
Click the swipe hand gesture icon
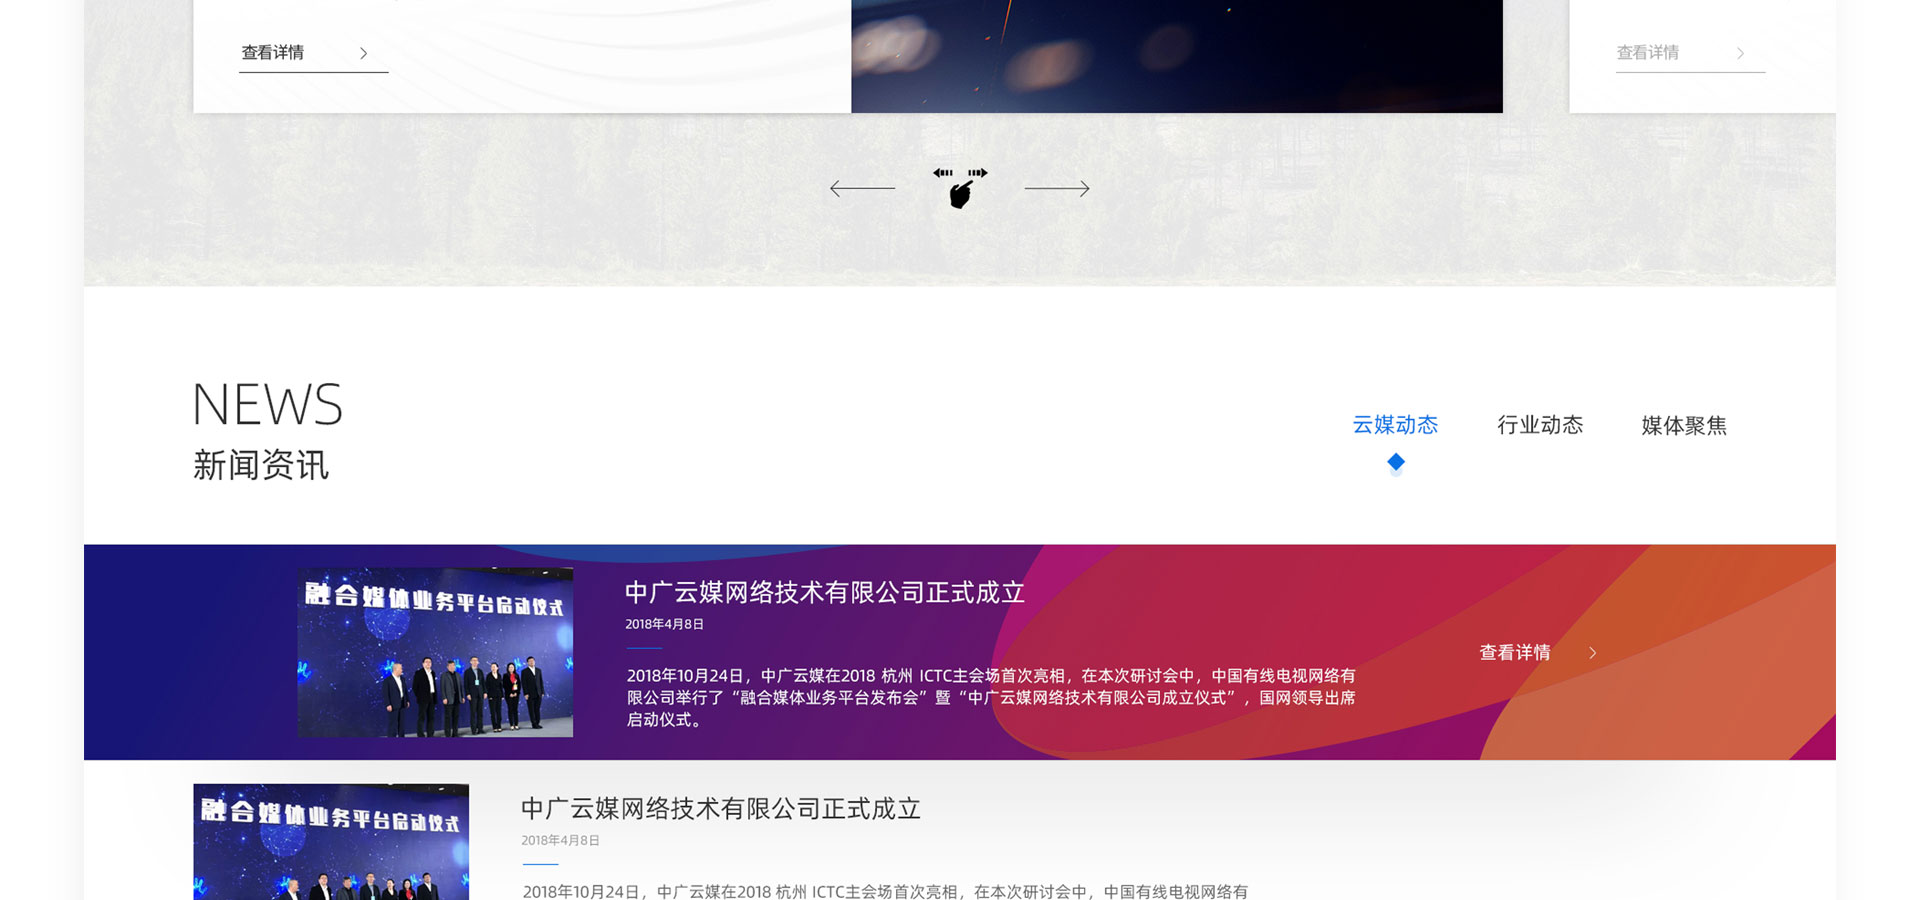960,188
